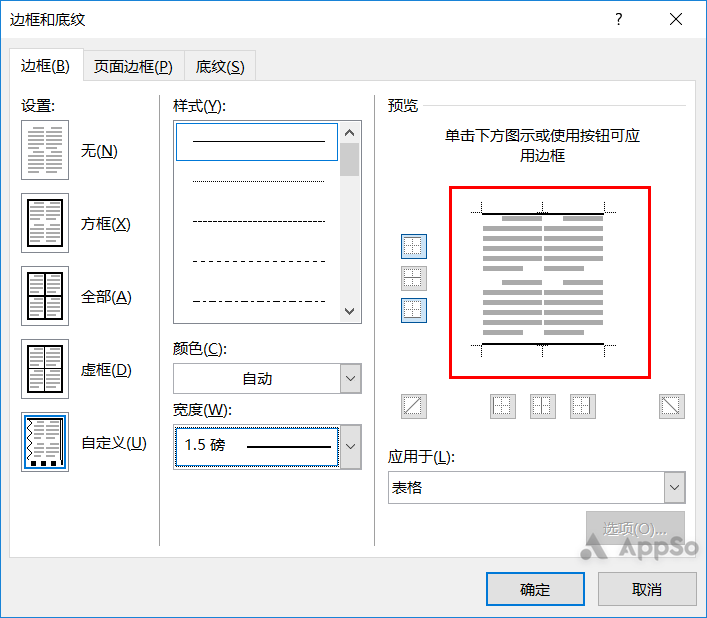Choose the dash-dot line style

[258, 301]
